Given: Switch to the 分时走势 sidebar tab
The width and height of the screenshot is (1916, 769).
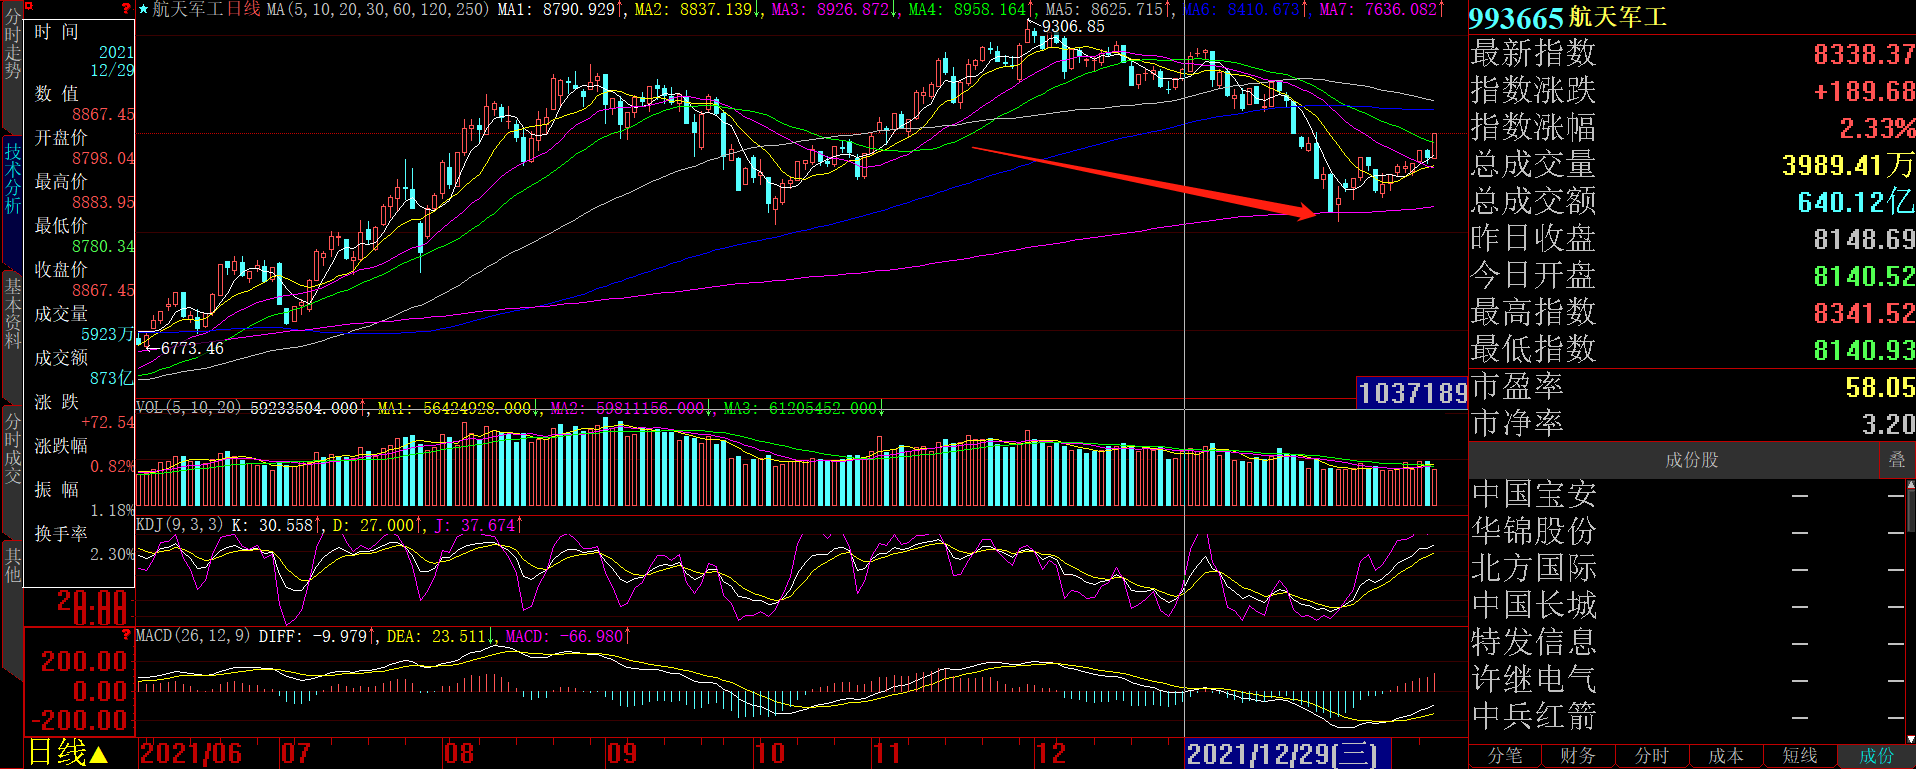Looking at the screenshot, I should coord(12,45).
